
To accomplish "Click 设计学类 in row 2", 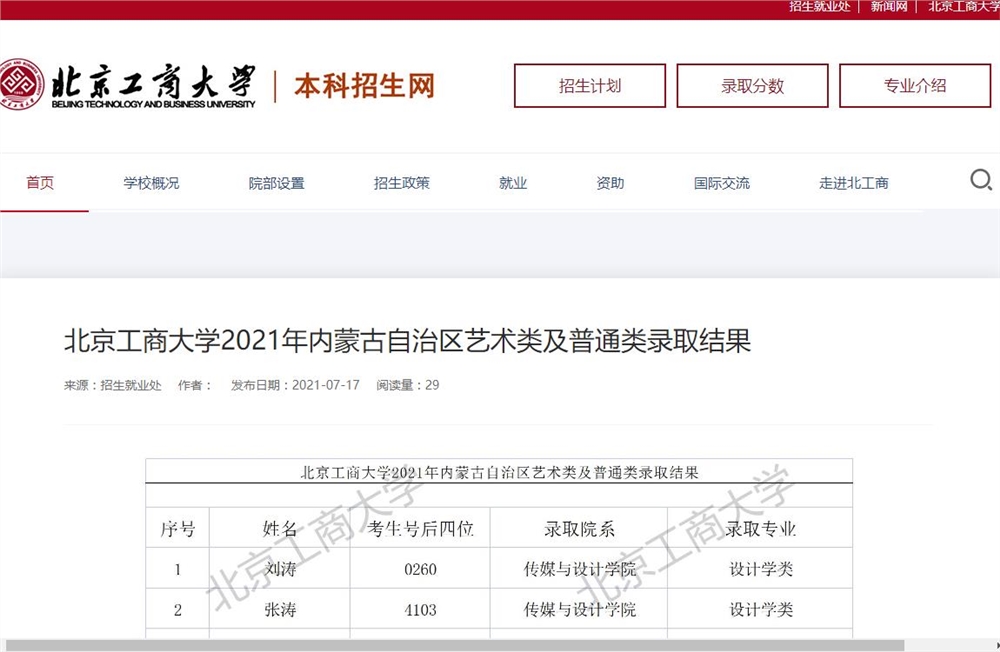I will coord(761,610).
